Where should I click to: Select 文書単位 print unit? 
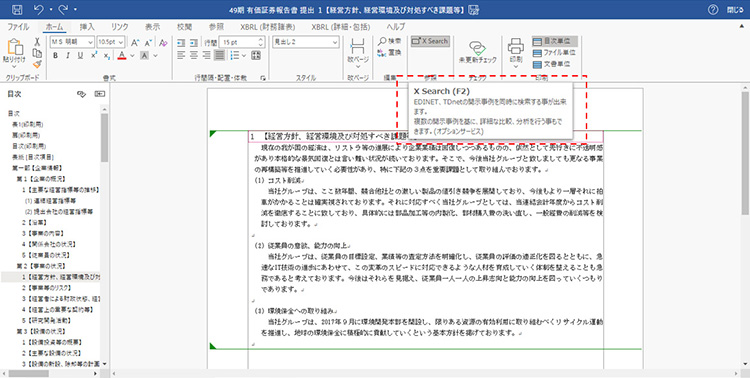[551, 64]
